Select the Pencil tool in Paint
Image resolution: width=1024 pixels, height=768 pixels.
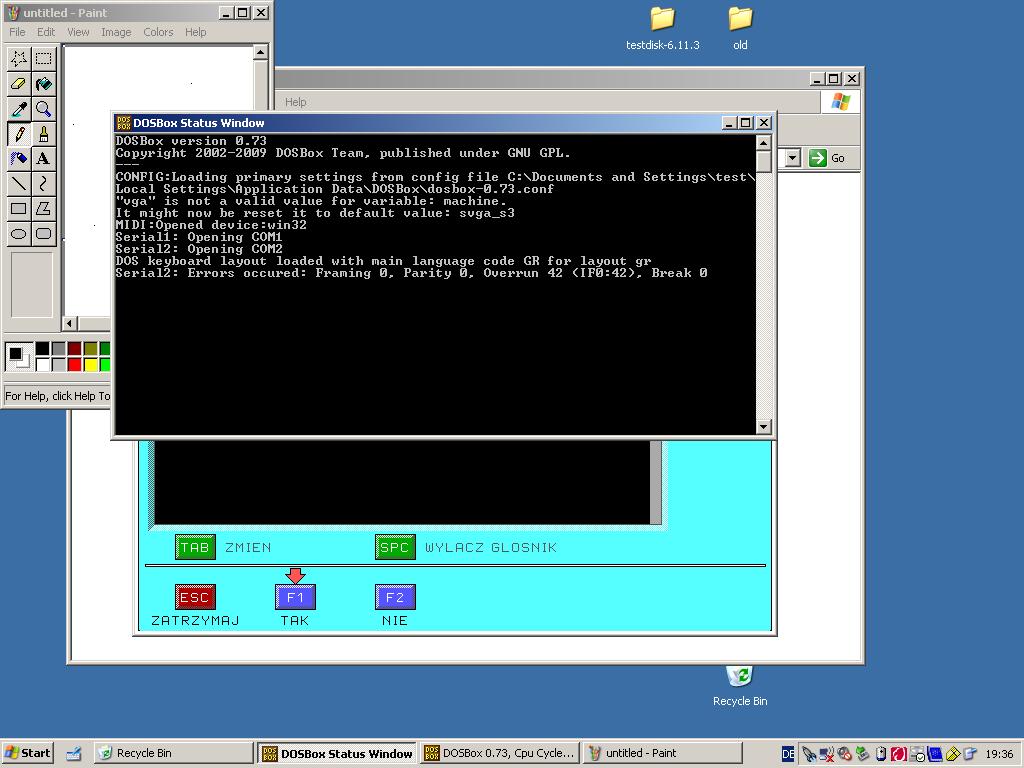coord(19,134)
